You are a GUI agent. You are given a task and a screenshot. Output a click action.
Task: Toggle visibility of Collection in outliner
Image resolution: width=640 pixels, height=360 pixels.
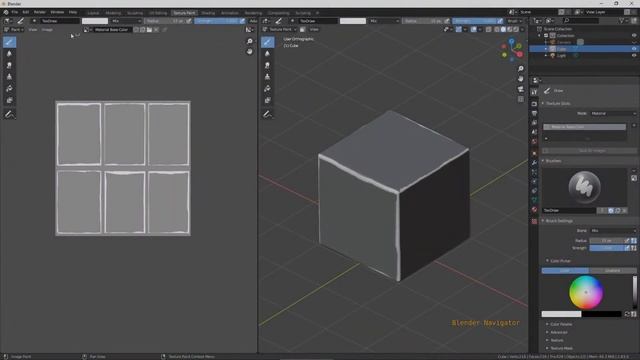click(634, 36)
